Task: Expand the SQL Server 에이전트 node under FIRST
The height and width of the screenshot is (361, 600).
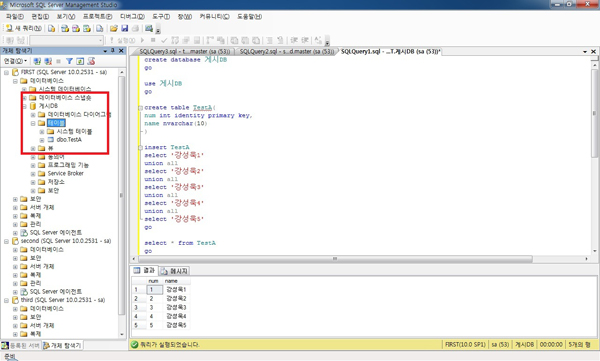Action: click(x=15, y=233)
